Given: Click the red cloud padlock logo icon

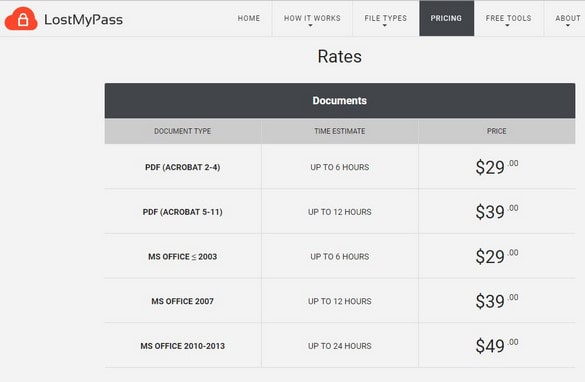Looking at the screenshot, I should point(21,19).
